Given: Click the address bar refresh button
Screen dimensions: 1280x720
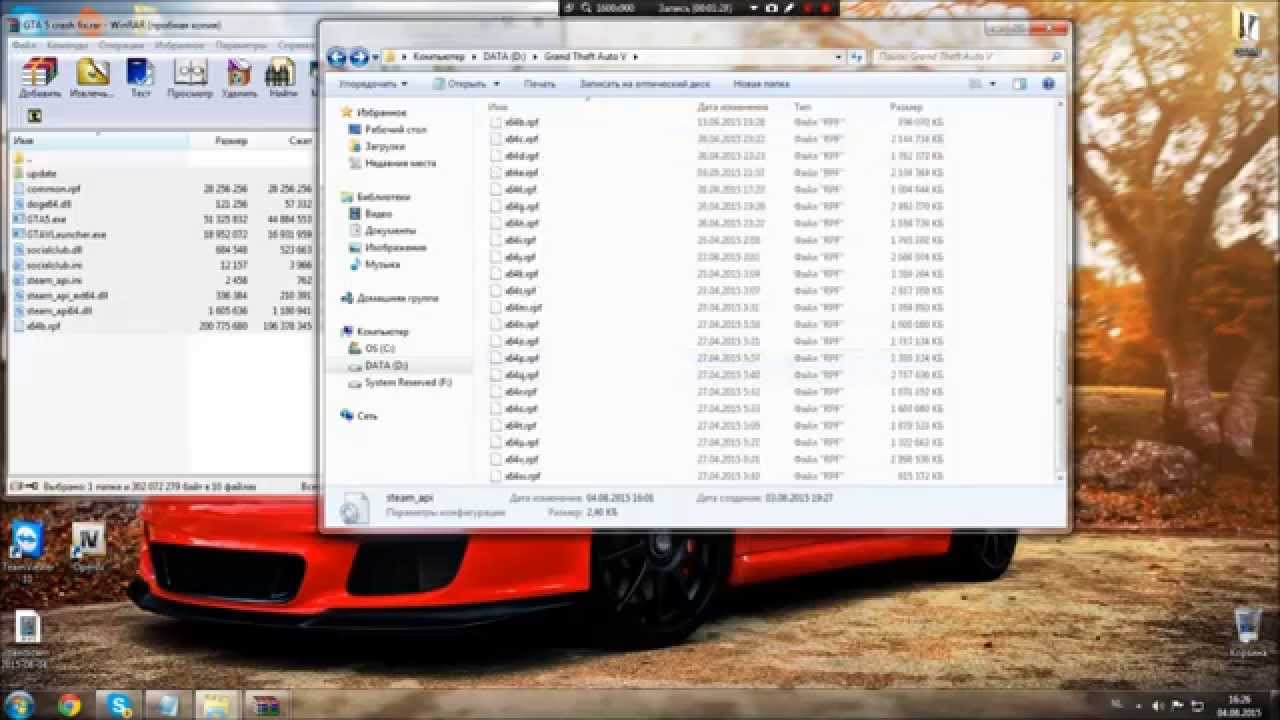Looking at the screenshot, I should [856, 57].
